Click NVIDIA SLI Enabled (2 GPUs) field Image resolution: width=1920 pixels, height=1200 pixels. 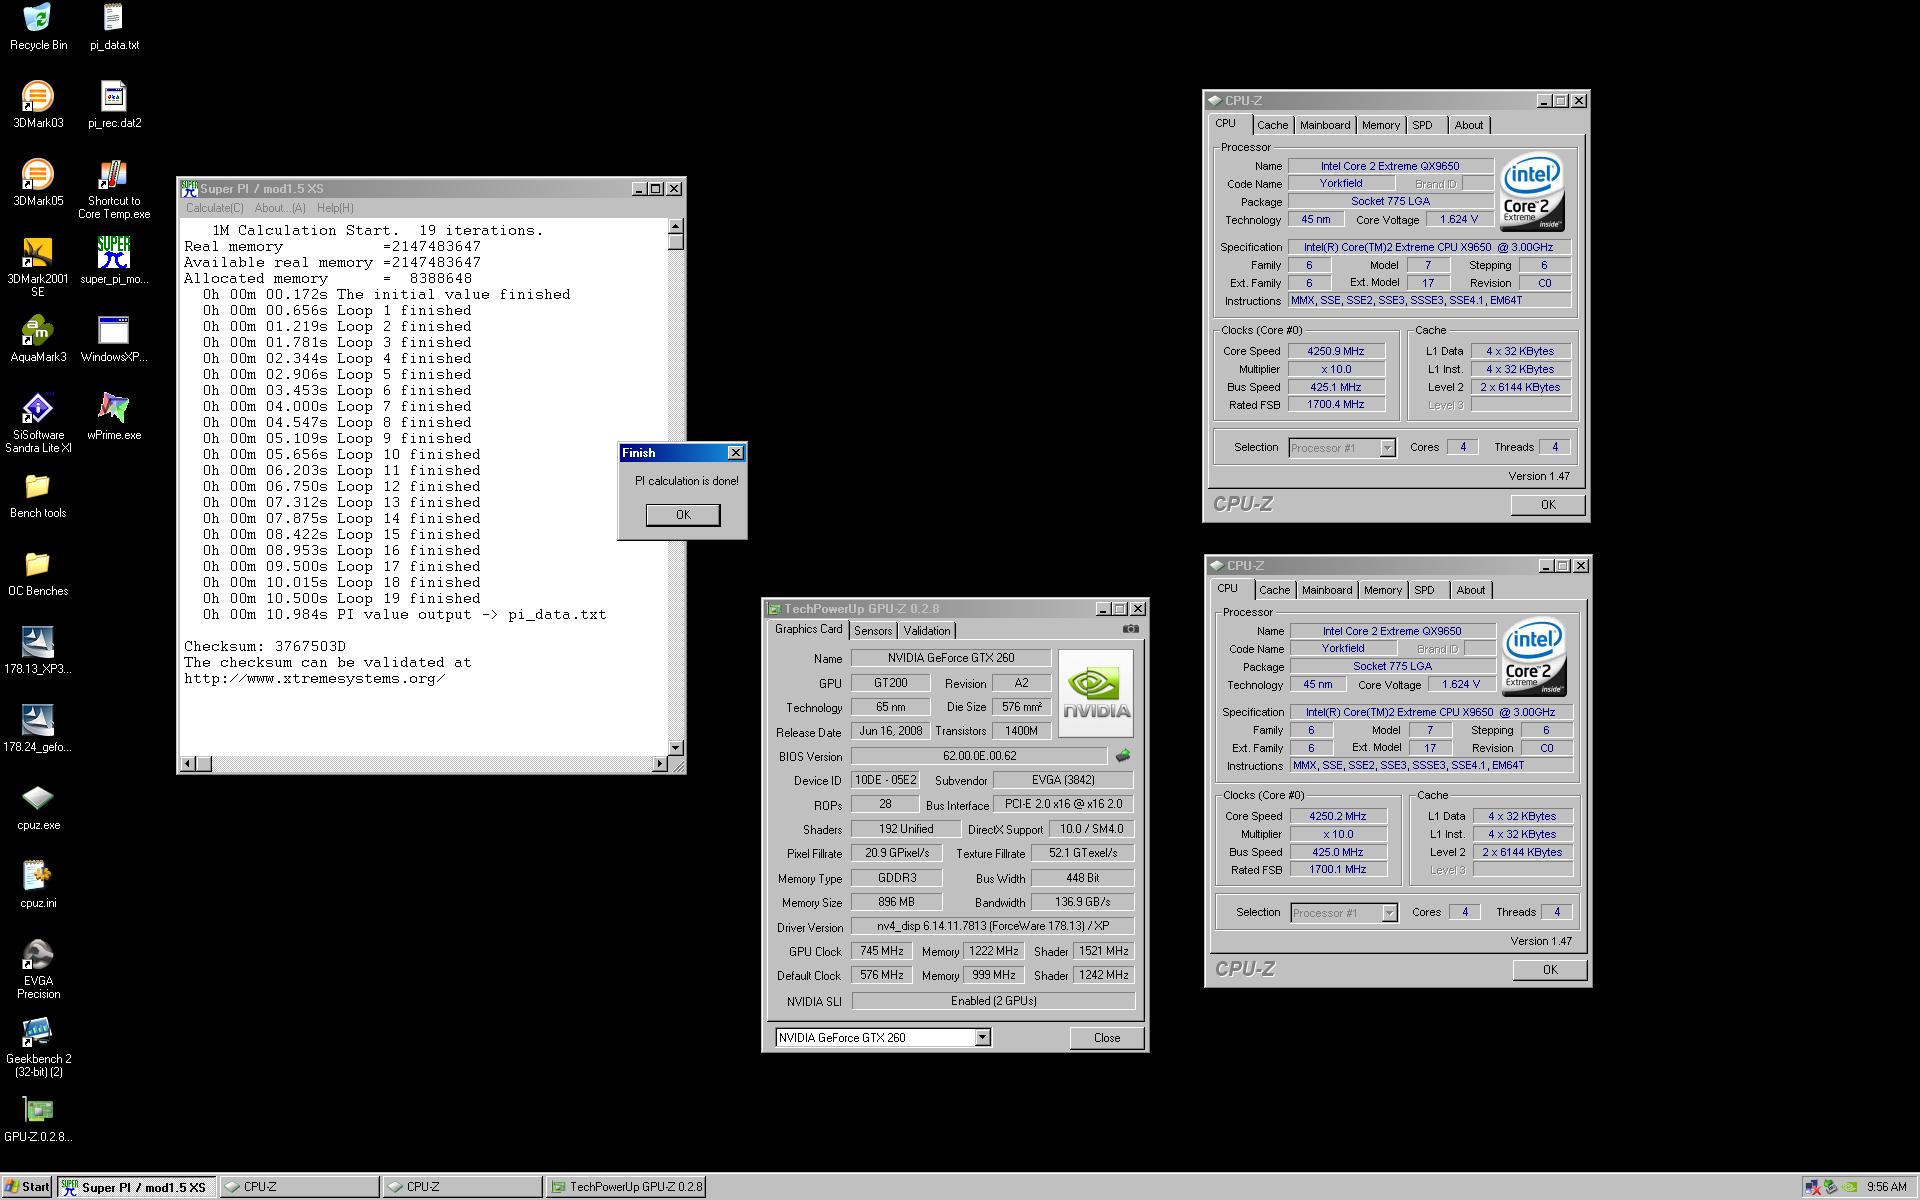coord(993,1001)
